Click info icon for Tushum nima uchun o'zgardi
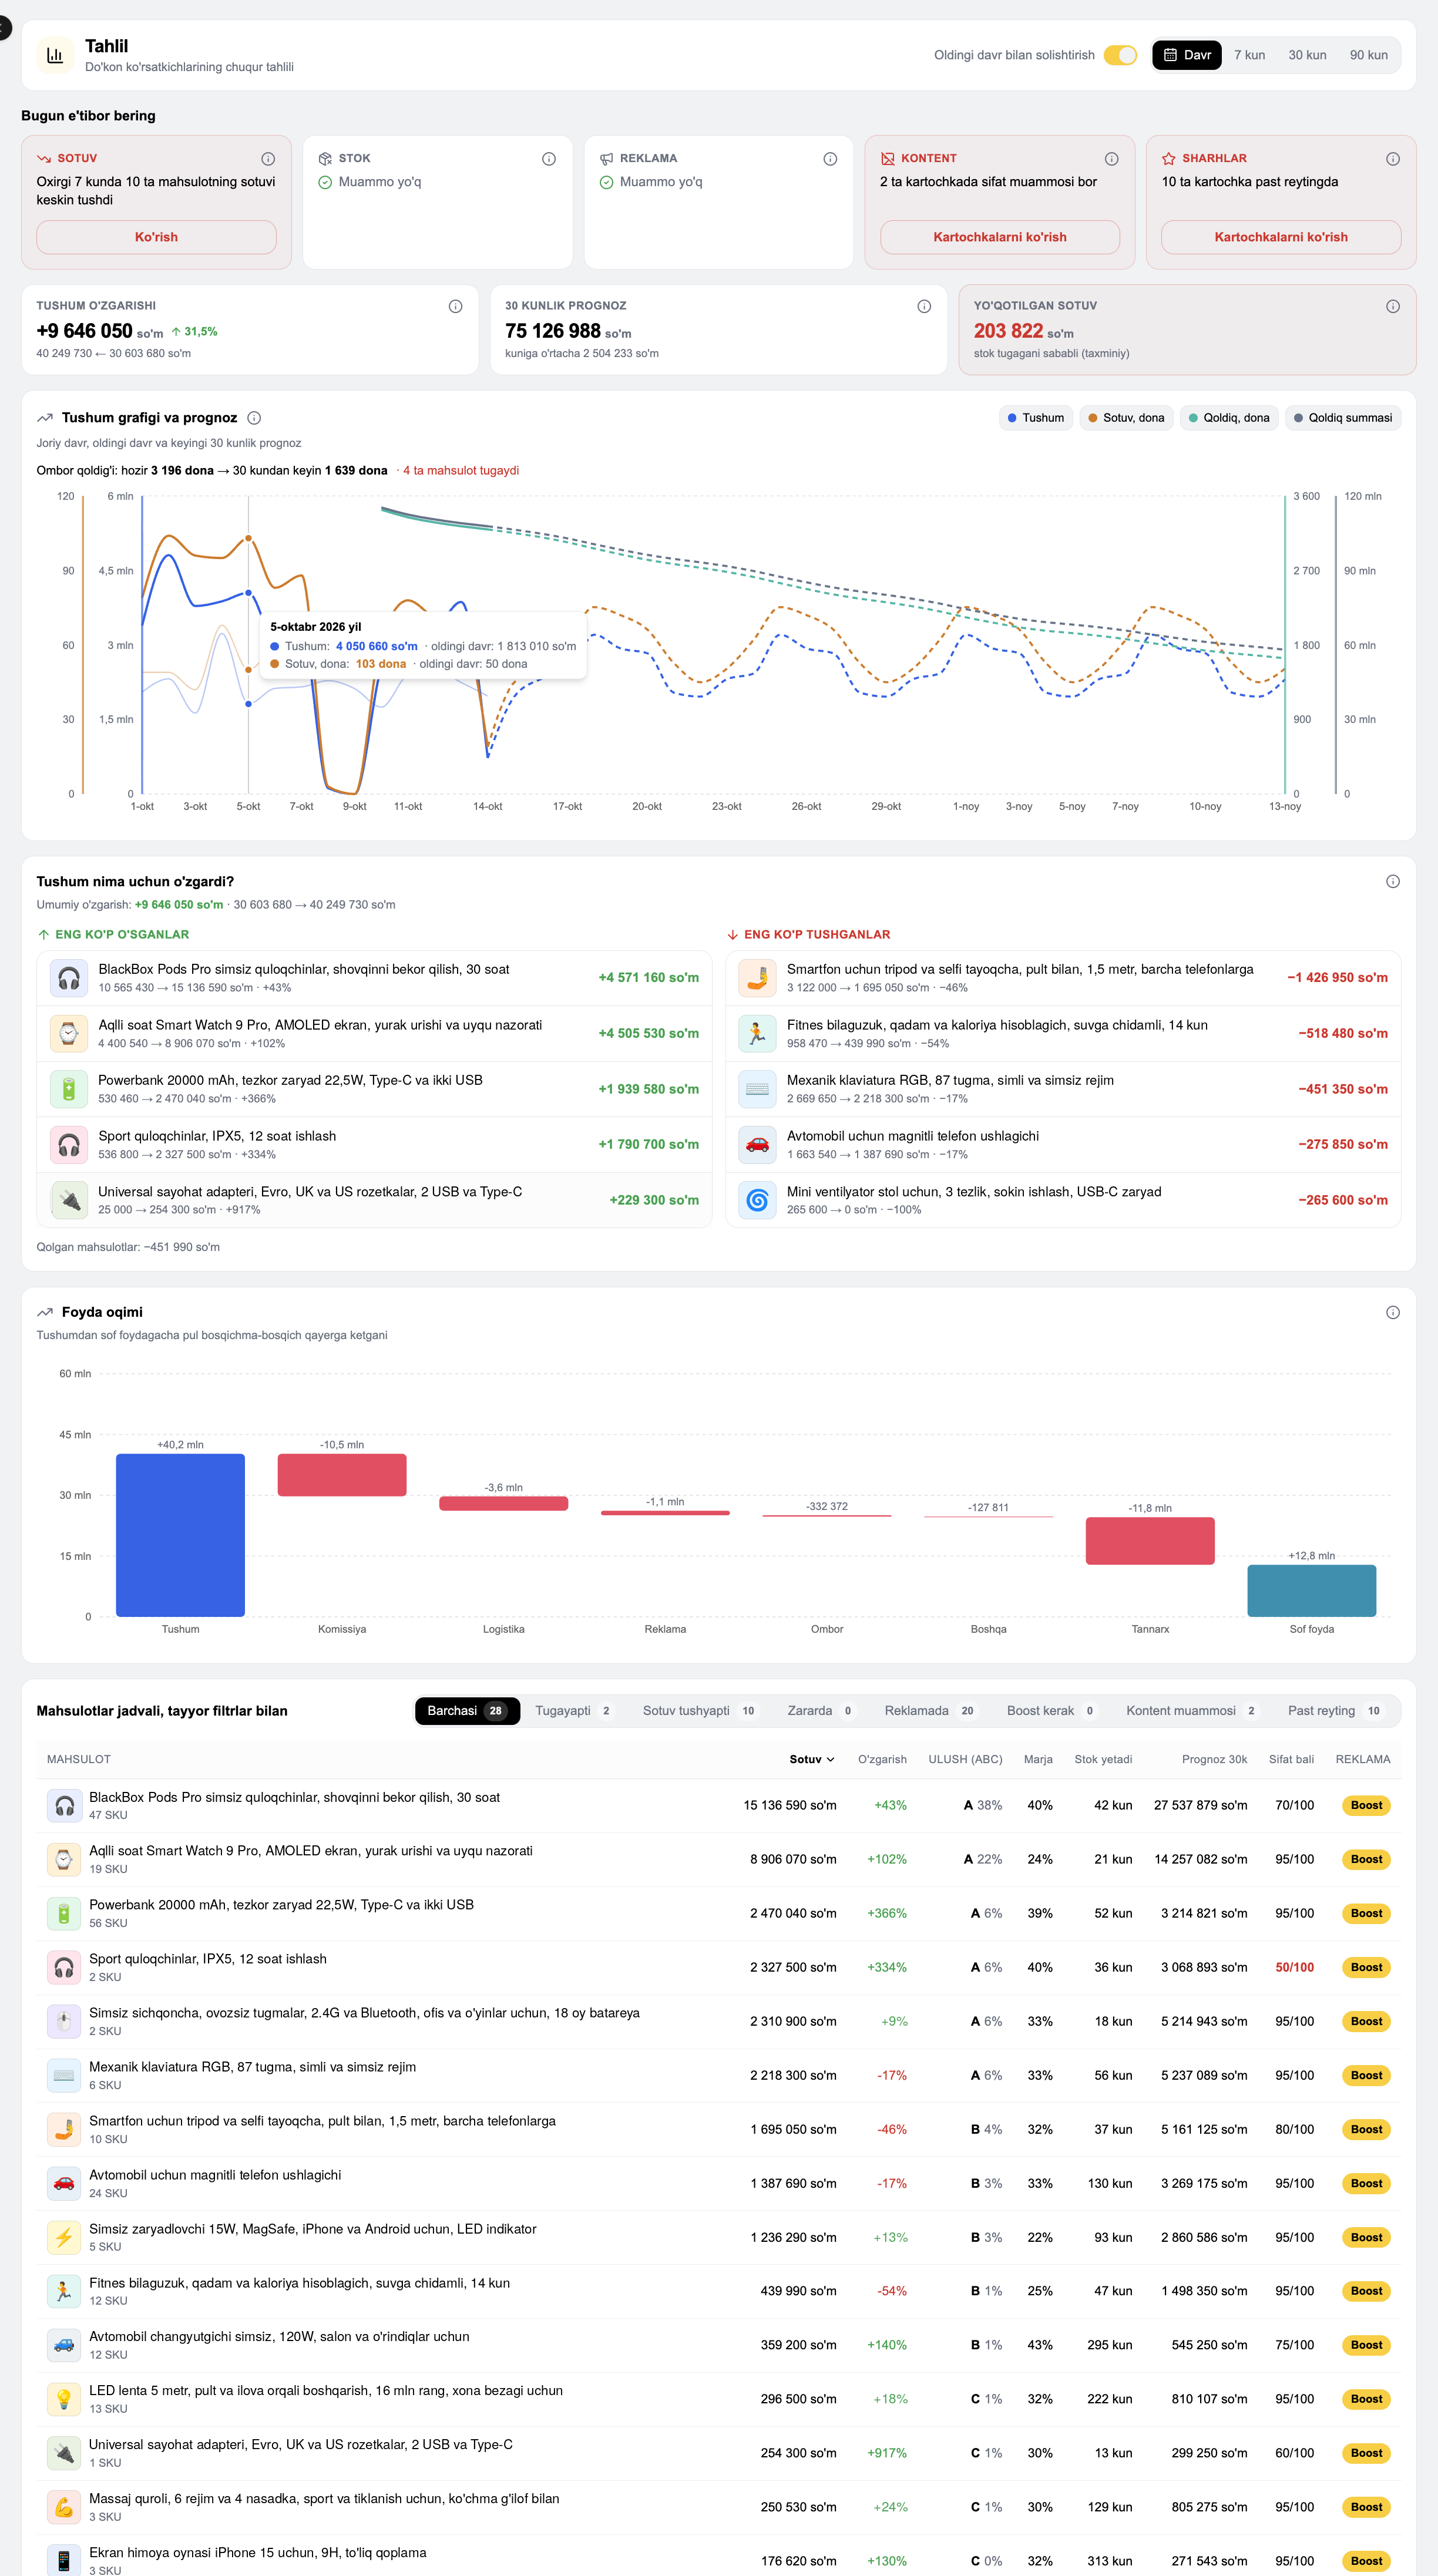 click(1393, 881)
